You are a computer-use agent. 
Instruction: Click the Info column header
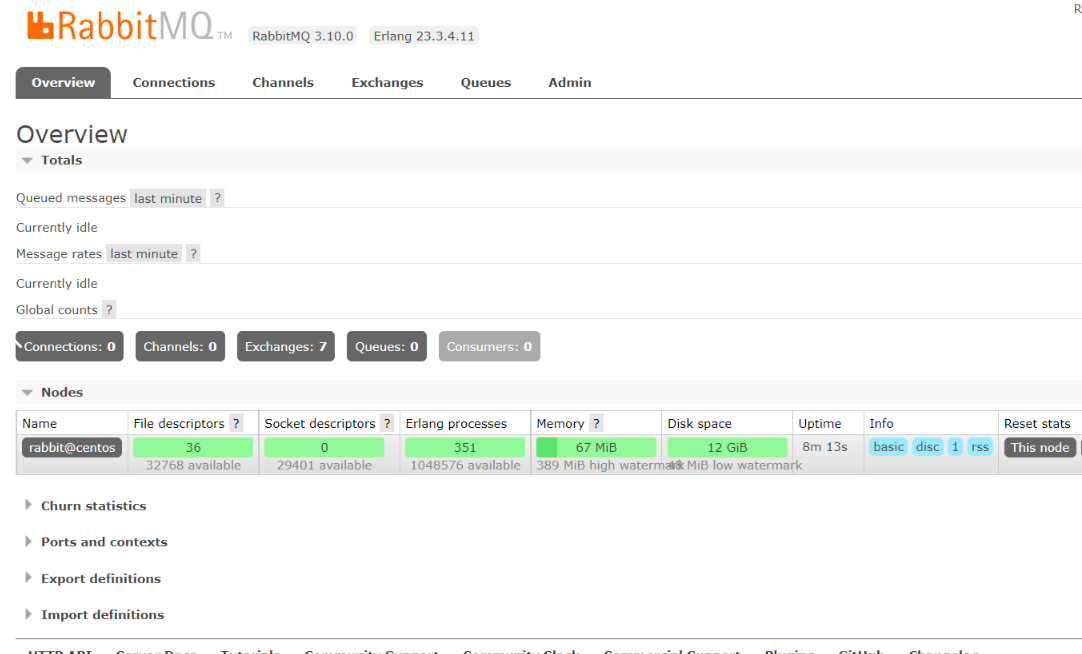point(881,423)
